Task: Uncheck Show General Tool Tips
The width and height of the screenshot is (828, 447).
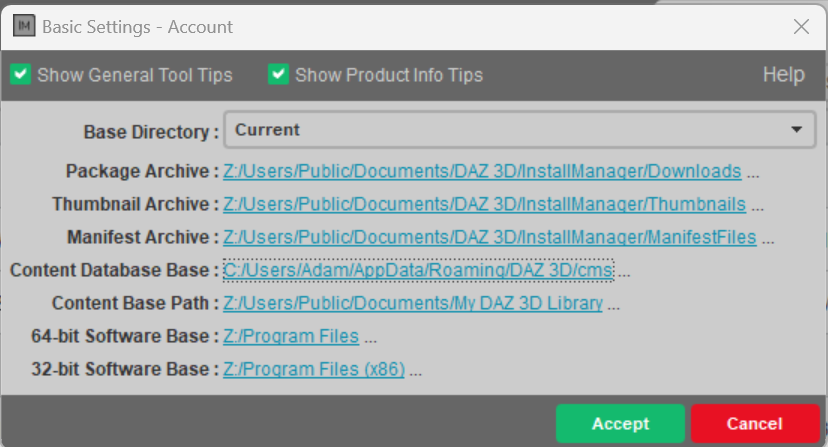Action: [x=20, y=75]
